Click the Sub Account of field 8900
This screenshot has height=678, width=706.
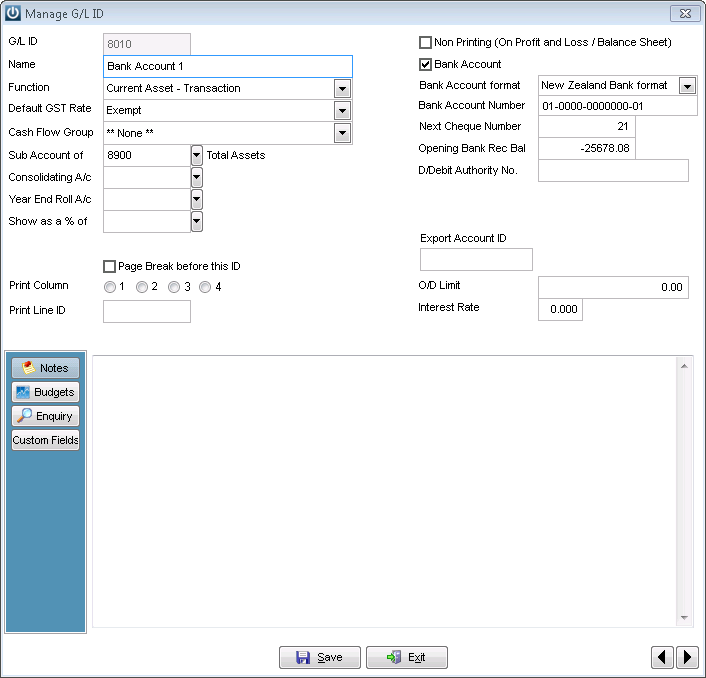pyautogui.click(x=147, y=155)
